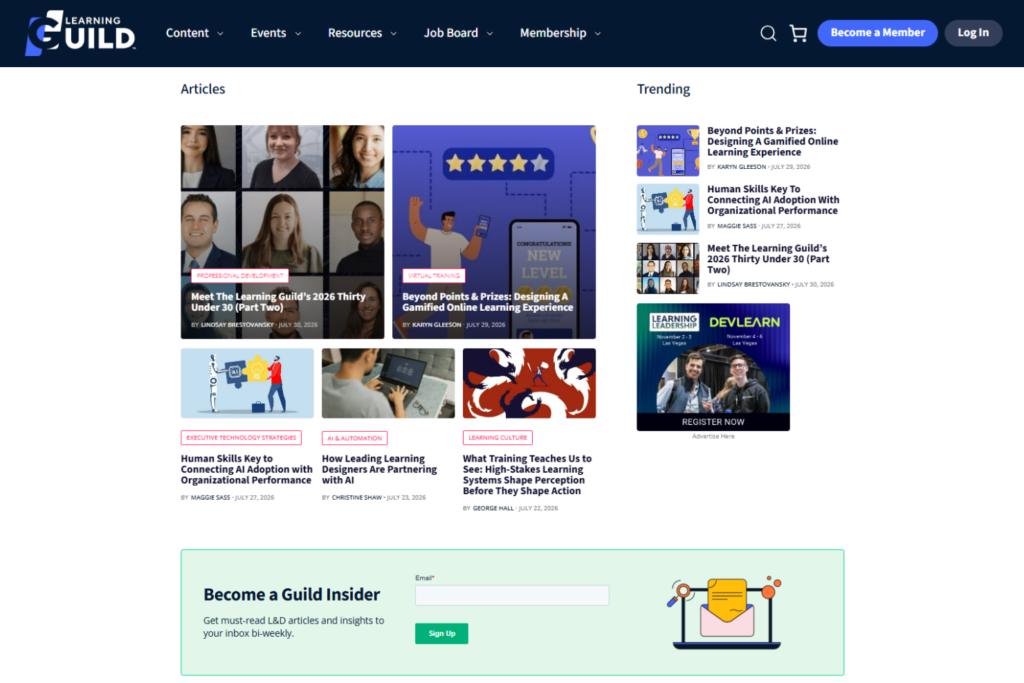The width and height of the screenshot is (1024, 683).
Task: Click author Lindsay Brestovansky in Trending
Action: pos(754,285)
